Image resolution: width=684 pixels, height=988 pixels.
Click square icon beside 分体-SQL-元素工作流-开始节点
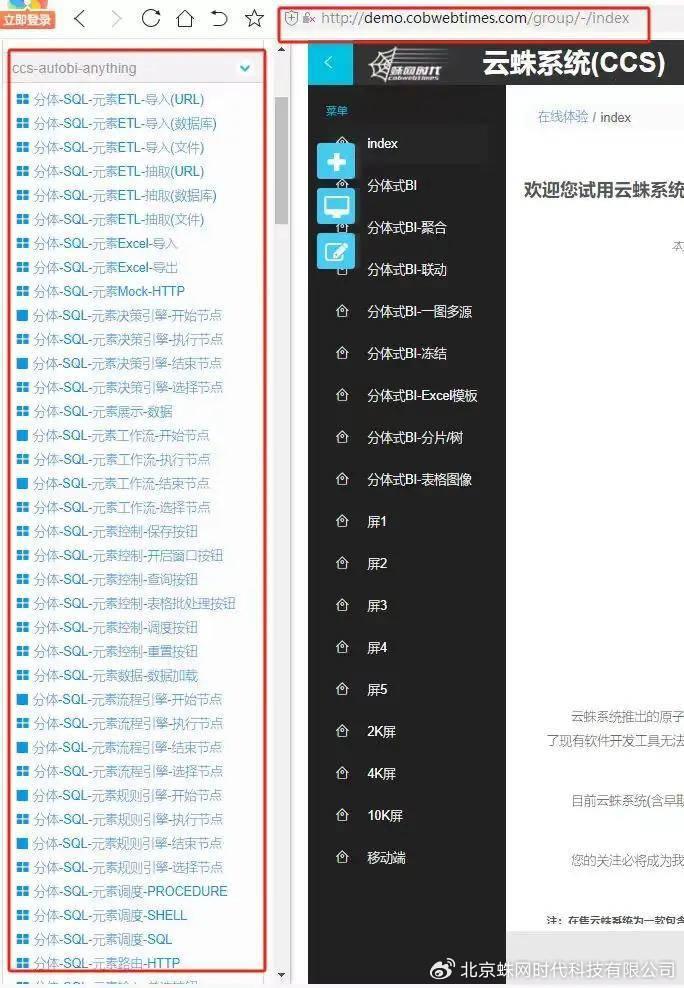(23, 435)
